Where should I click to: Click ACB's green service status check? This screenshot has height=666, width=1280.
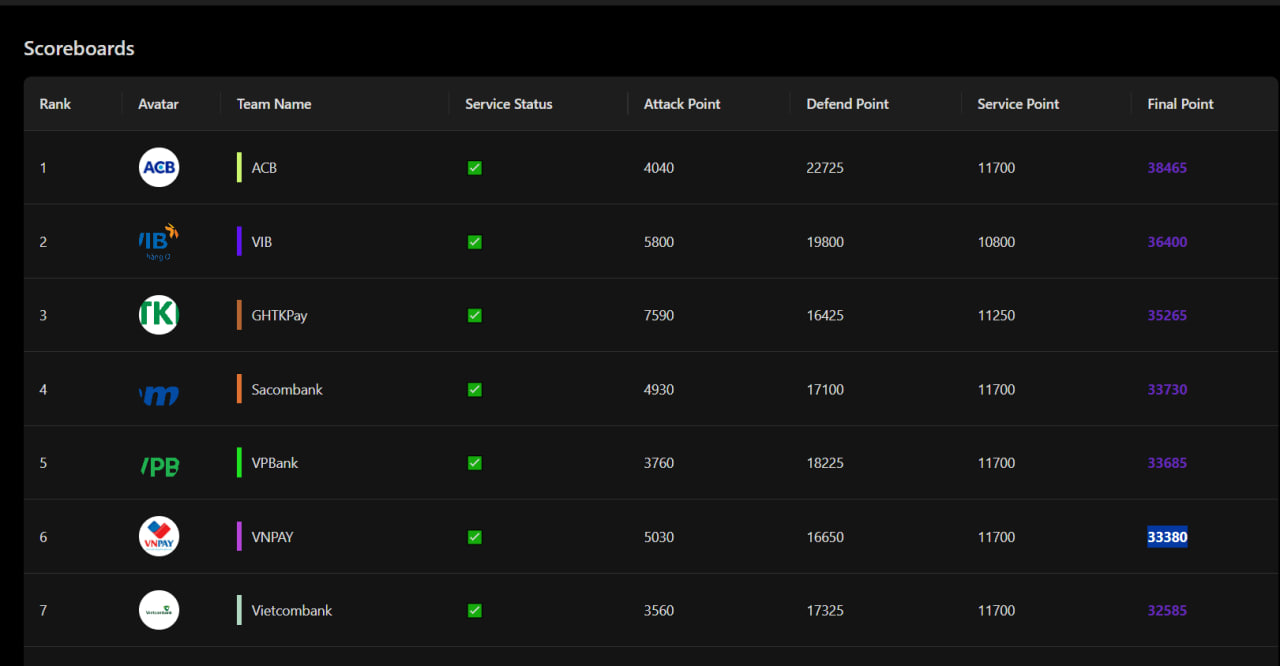click(474, 168)
